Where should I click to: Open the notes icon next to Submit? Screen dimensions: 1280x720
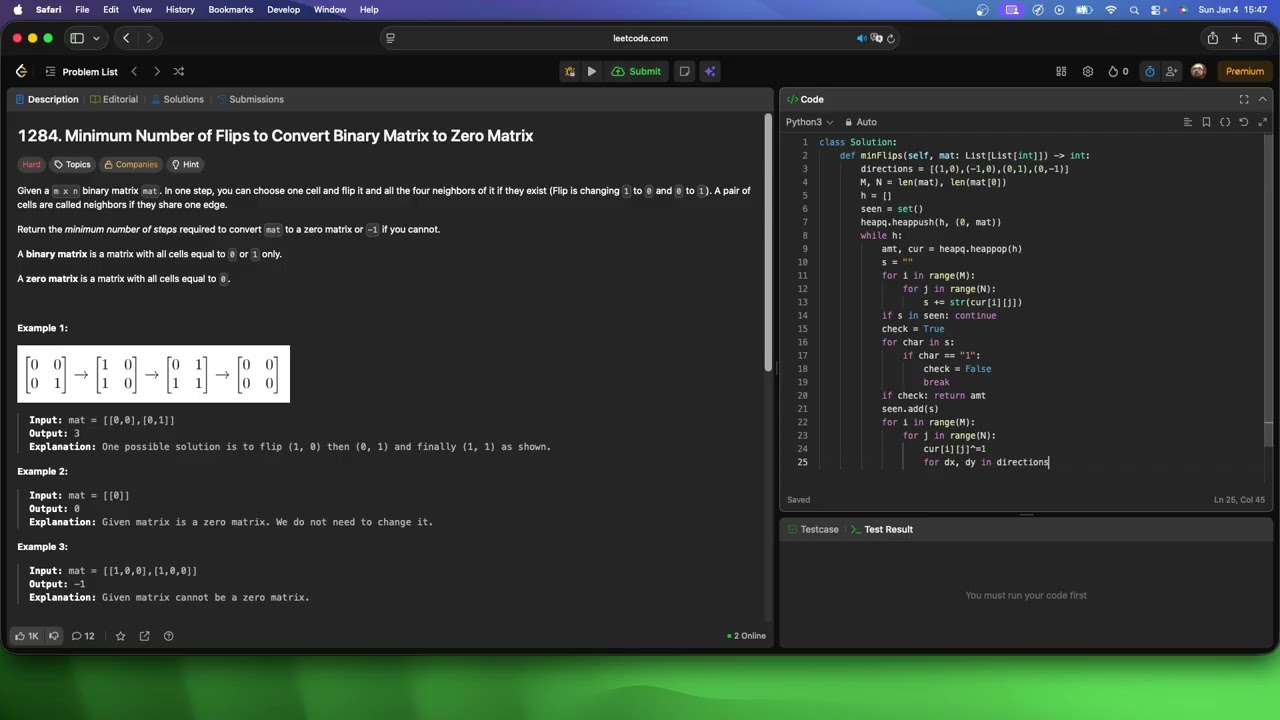684,71
